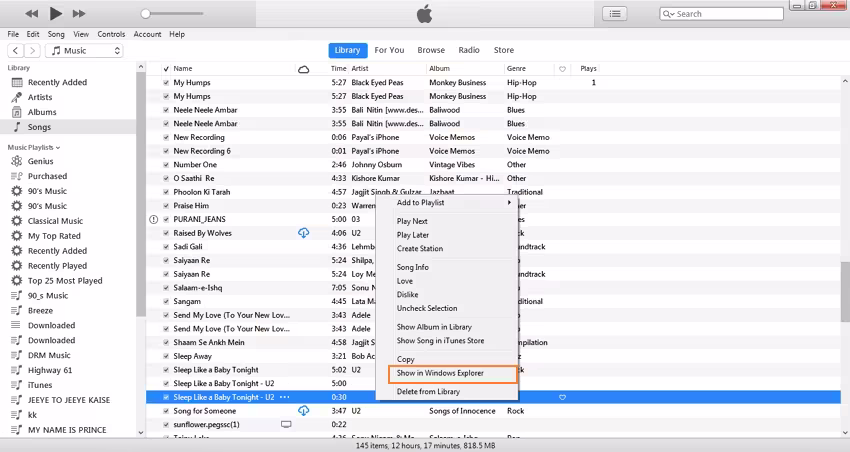Click the cloud column header icon
Viewport: 850px width, 452px height.
(x=304, y=69)
